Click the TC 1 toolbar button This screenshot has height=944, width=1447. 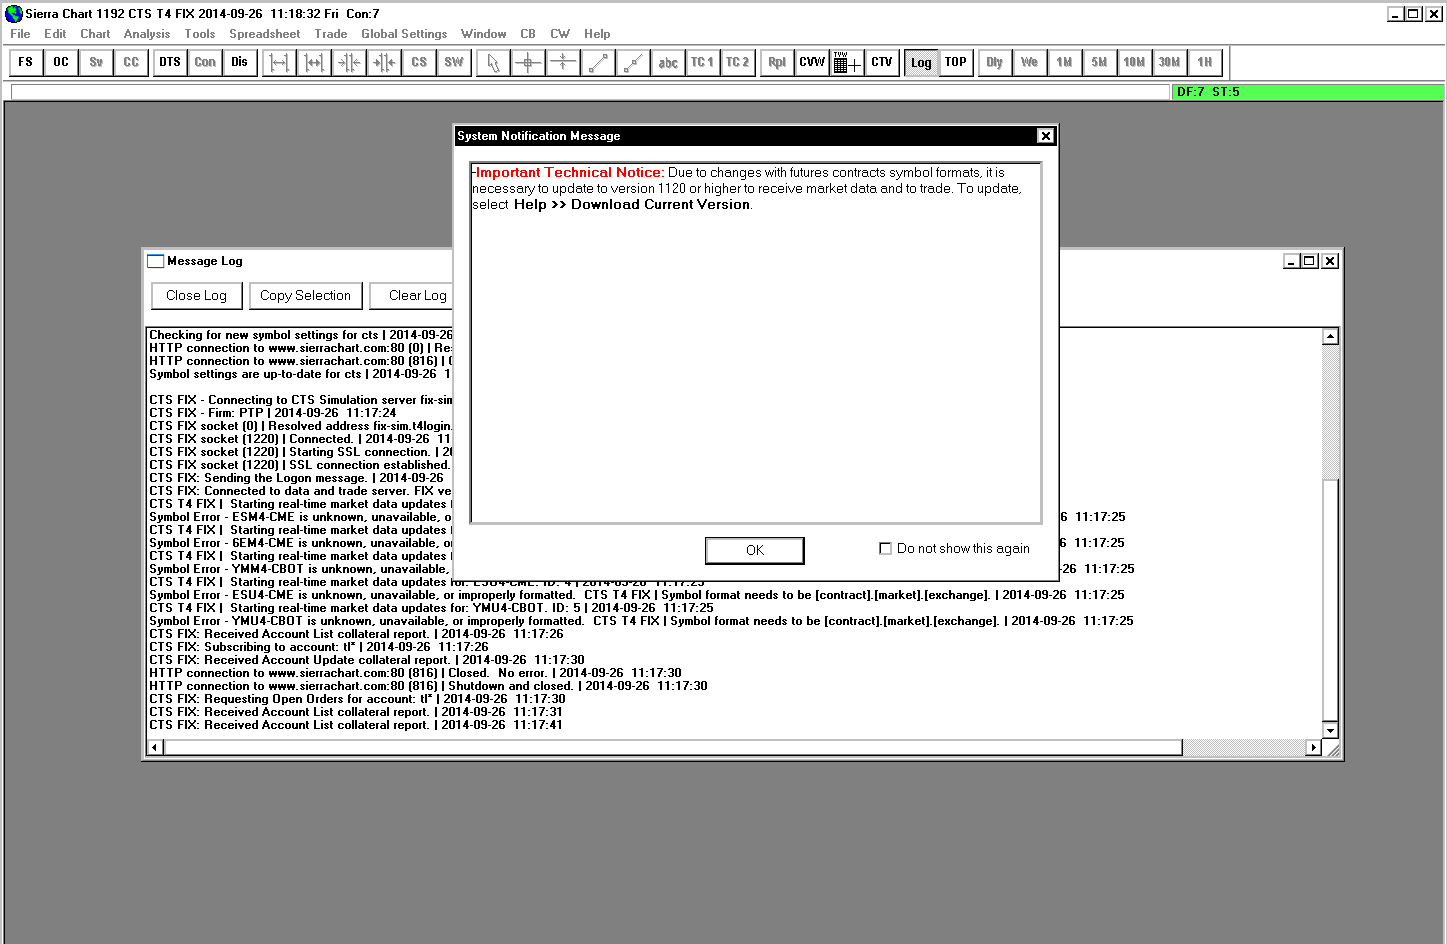703,62
